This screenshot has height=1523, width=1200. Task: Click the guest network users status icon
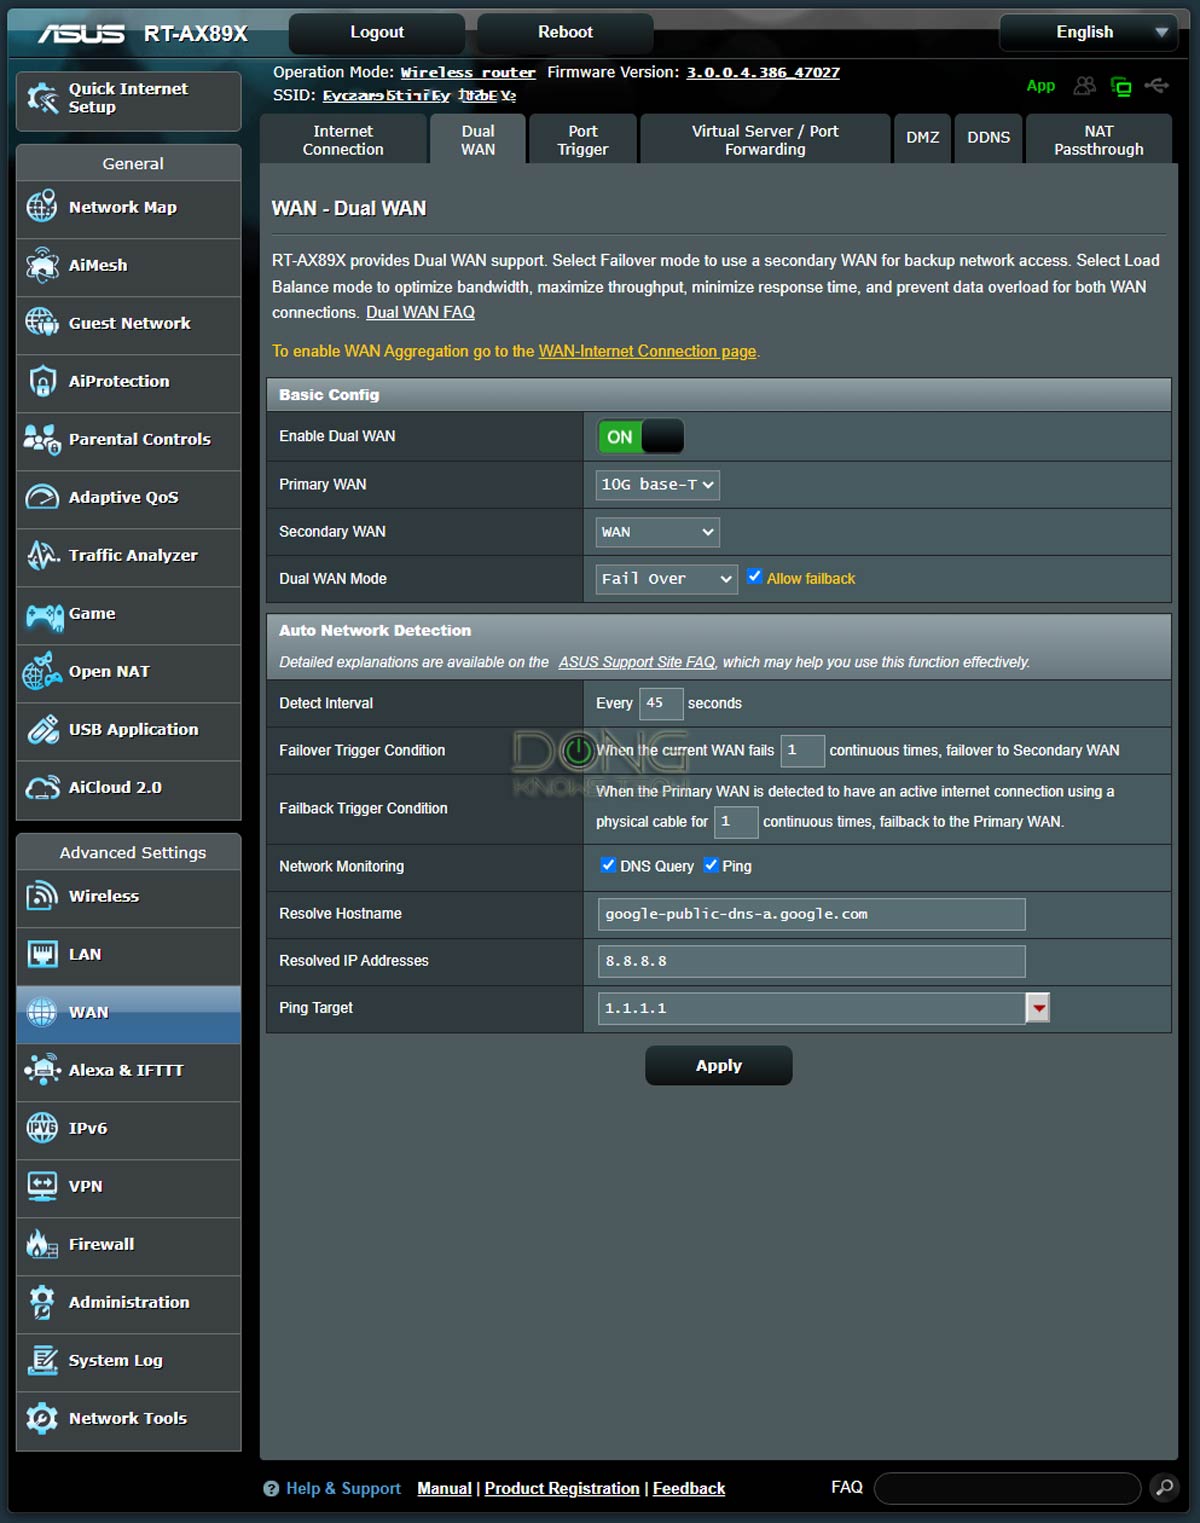[1084, 86]
